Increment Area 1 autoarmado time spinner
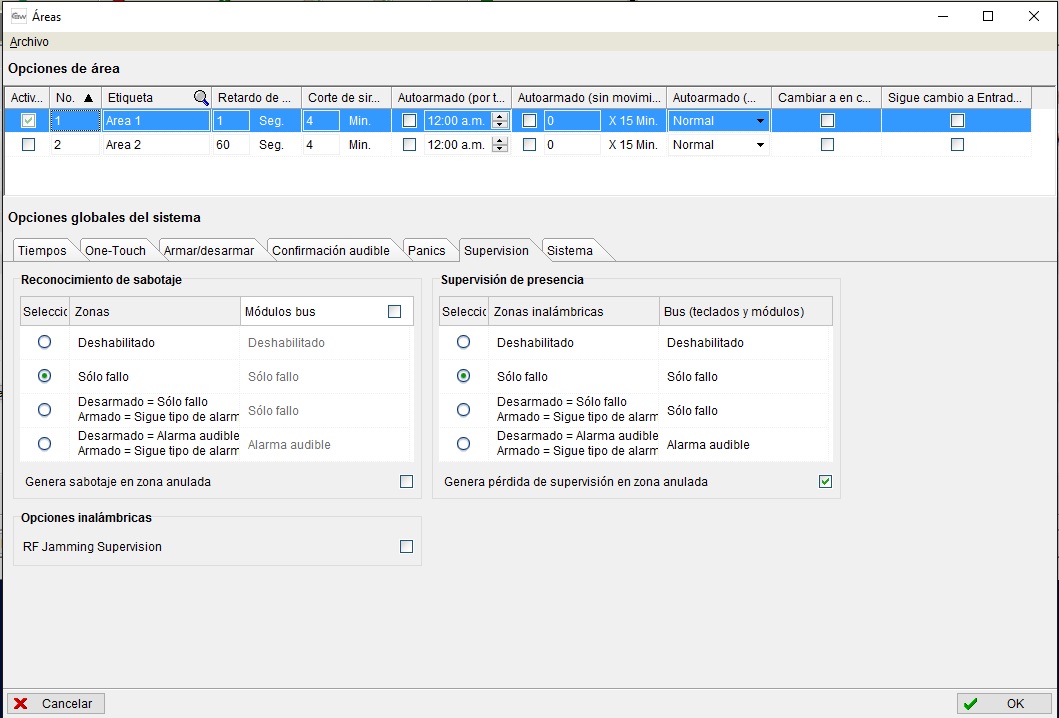Screen dimensions: 1059x718 (500, 116)
